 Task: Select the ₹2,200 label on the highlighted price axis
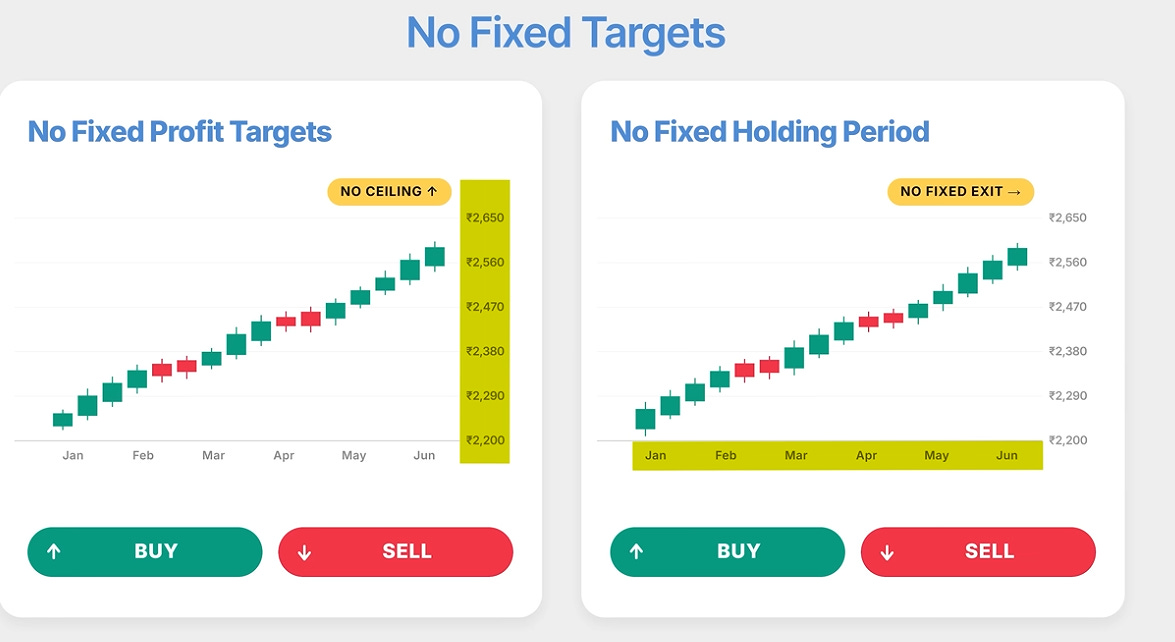tap(485, 440)
